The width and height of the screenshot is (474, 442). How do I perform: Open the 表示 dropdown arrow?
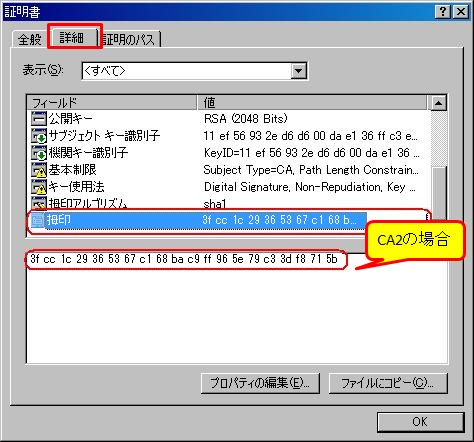click(x=298, y=71)
